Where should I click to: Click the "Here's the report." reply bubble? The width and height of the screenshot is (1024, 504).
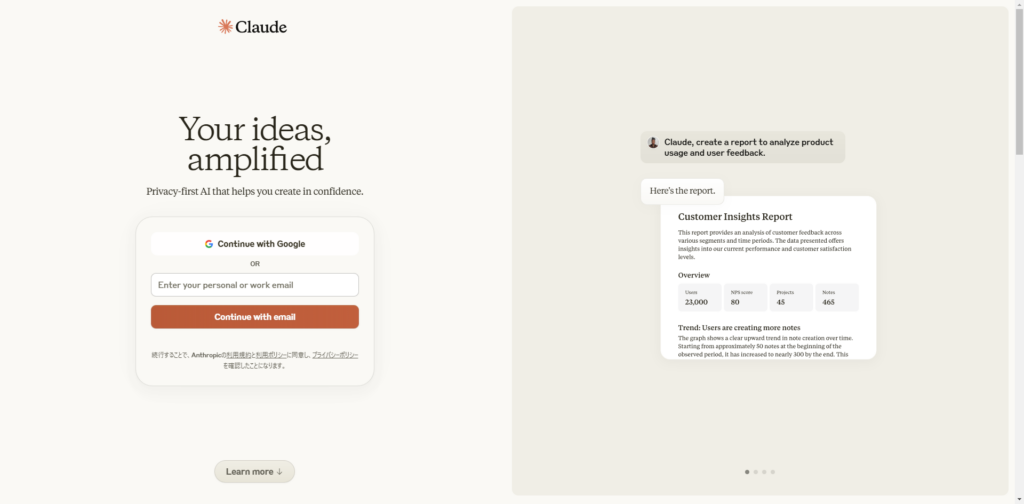click(x=682, y=191)
